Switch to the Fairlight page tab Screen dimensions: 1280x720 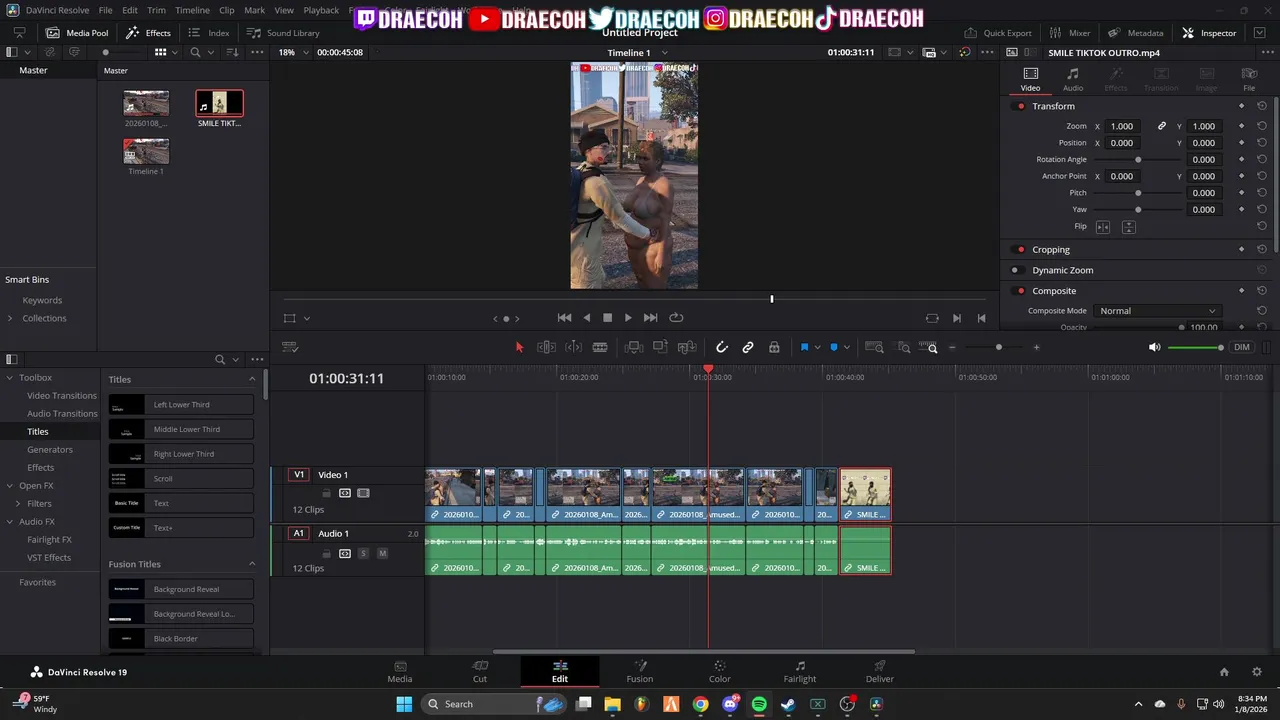800,672
